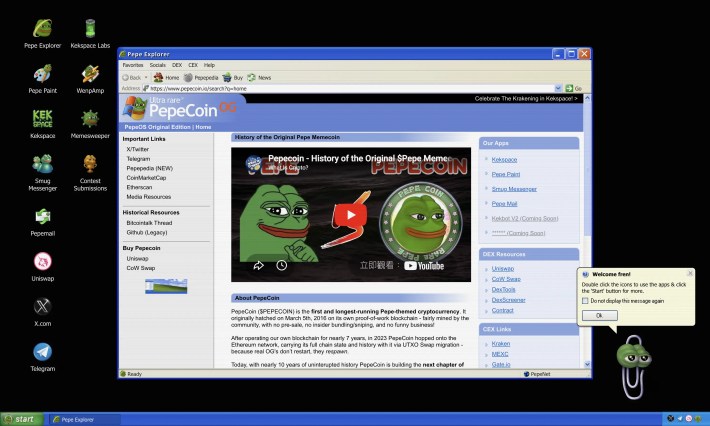
Task: Open the Socials menu
Action: [158, 65]
